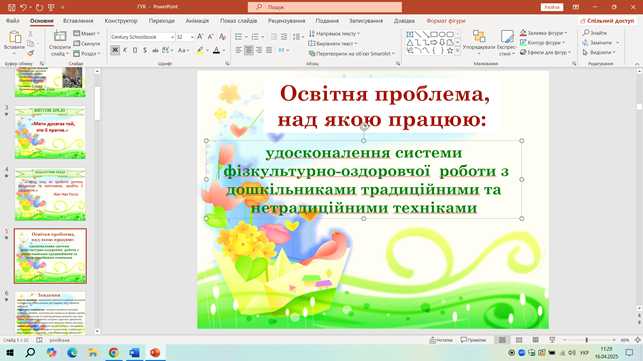Click the Redo arrow in the title bar

[x=39, y=7]
